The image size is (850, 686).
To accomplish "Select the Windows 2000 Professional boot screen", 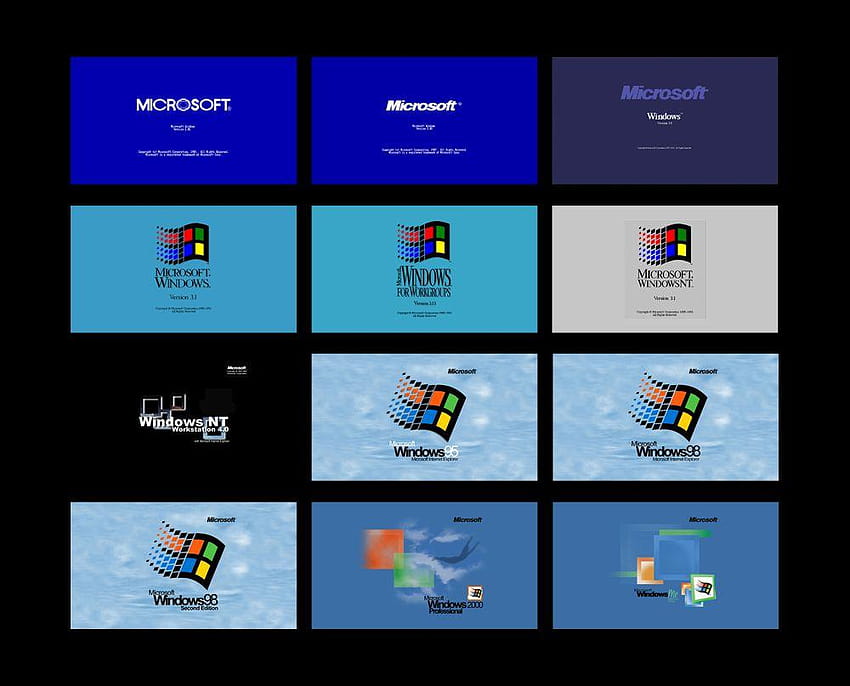I will [x=424, y=566].
